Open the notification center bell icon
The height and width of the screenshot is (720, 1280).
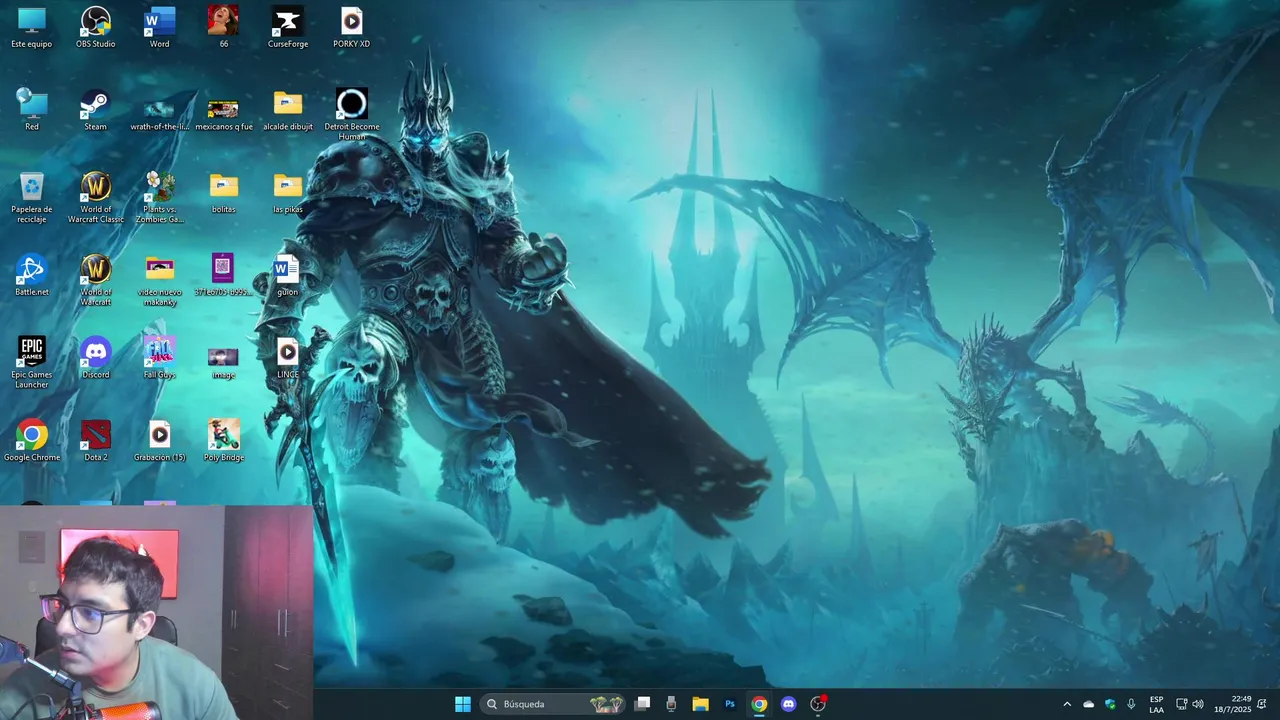(x=1262, y=704)
